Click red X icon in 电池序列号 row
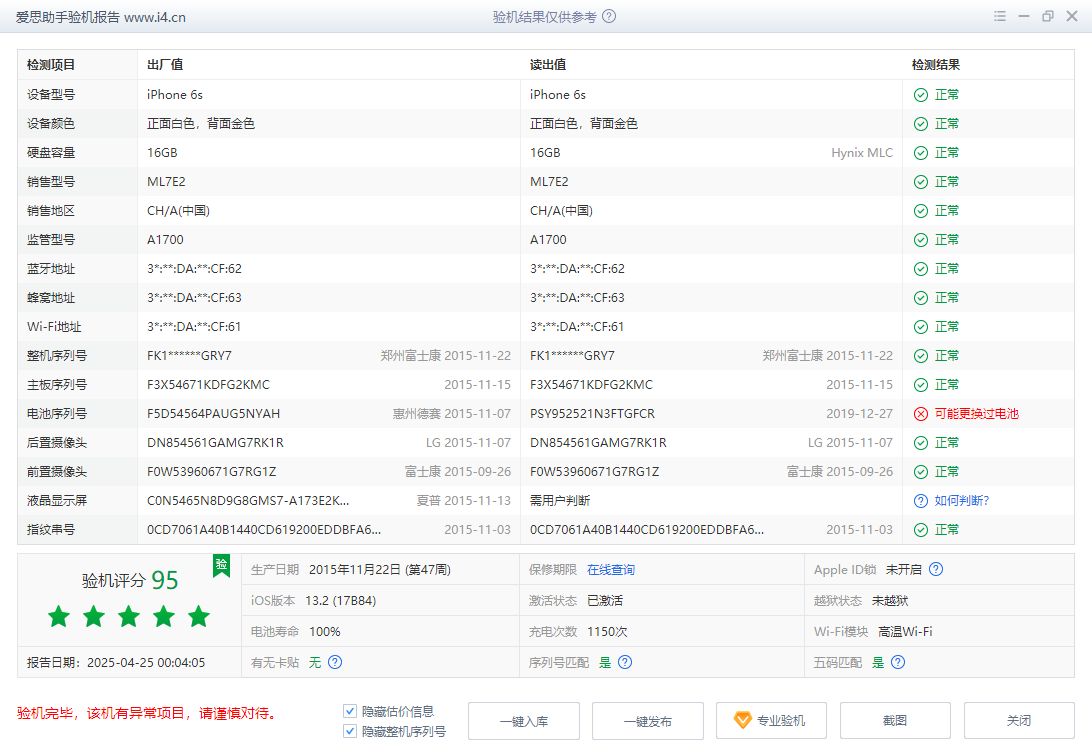1092x756 pixels. tap(921, 414)
